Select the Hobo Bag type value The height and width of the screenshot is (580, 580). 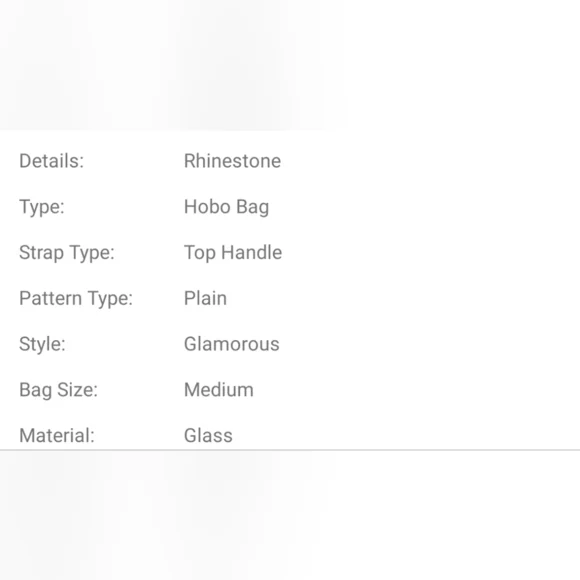coord(226,207)
